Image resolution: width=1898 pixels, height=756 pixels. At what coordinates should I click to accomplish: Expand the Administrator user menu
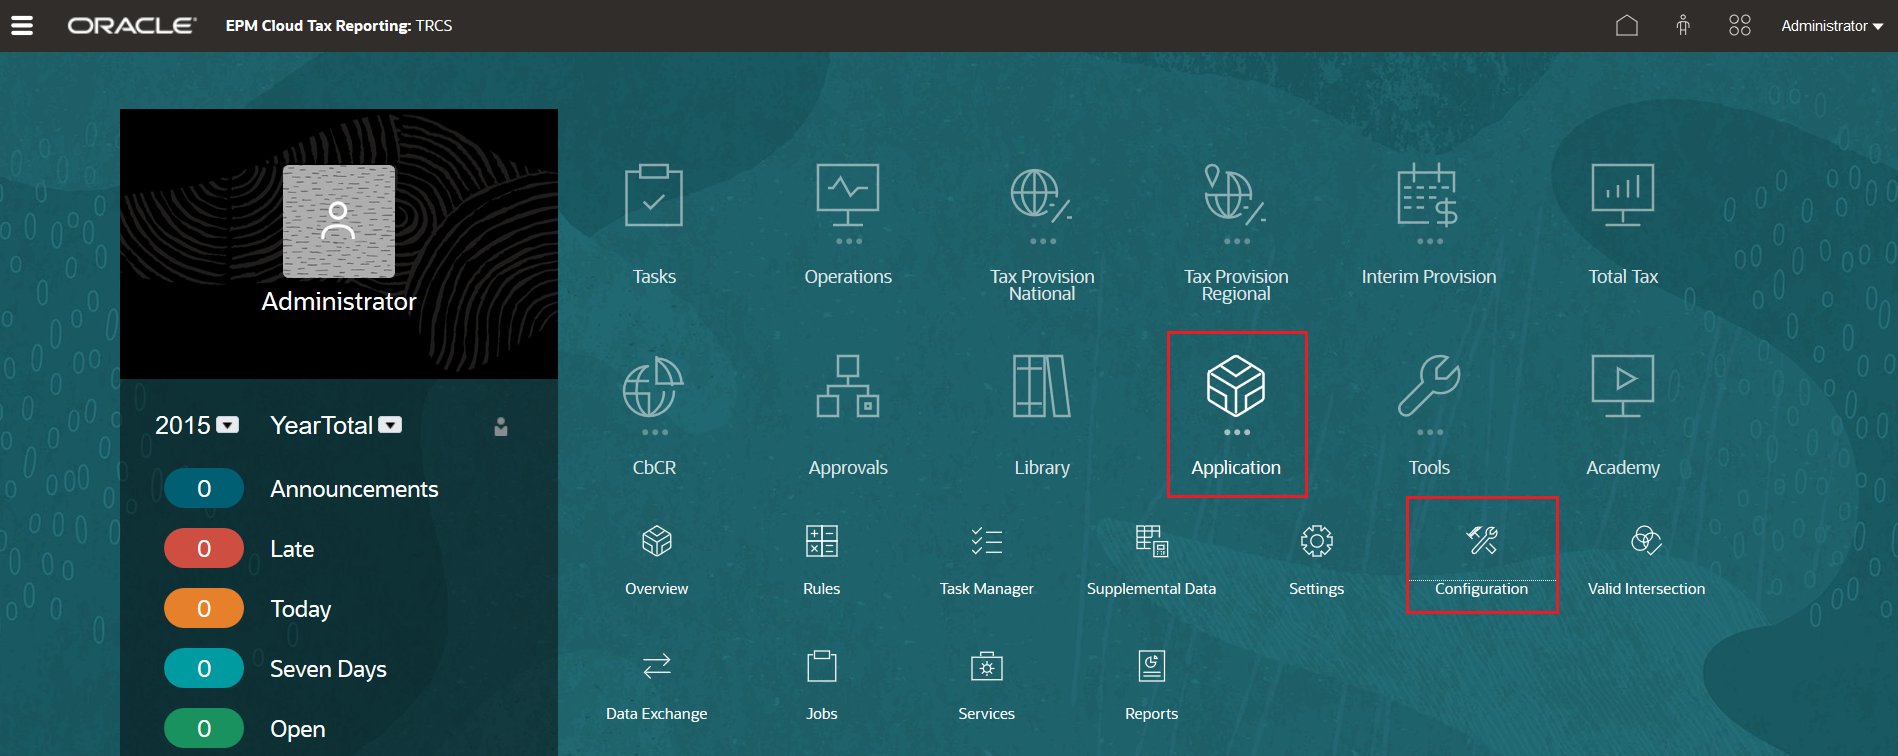(x=1832, y=26)
